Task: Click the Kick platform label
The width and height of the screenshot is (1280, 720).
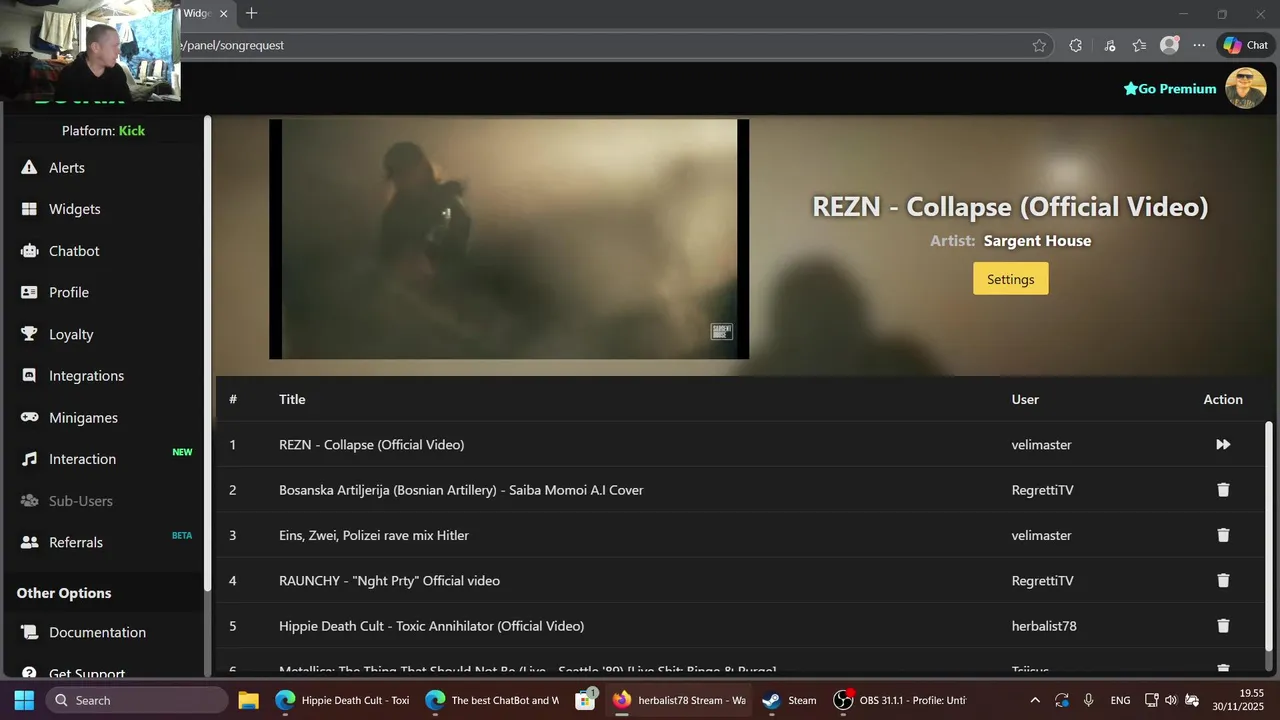Action: [132, 131]
